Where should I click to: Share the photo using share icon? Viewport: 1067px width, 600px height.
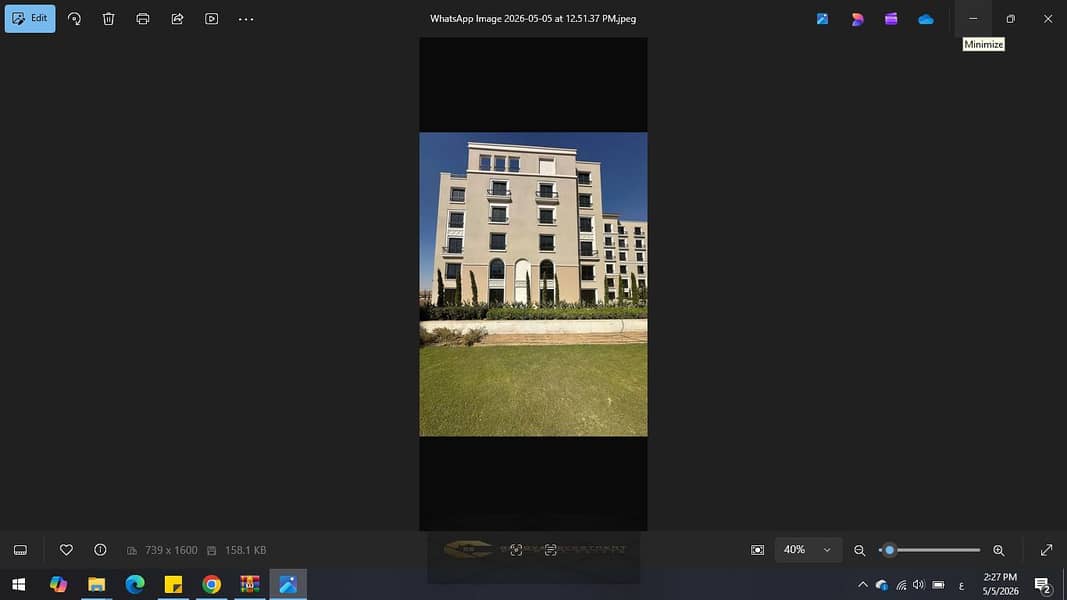click(x=178, y=19)
